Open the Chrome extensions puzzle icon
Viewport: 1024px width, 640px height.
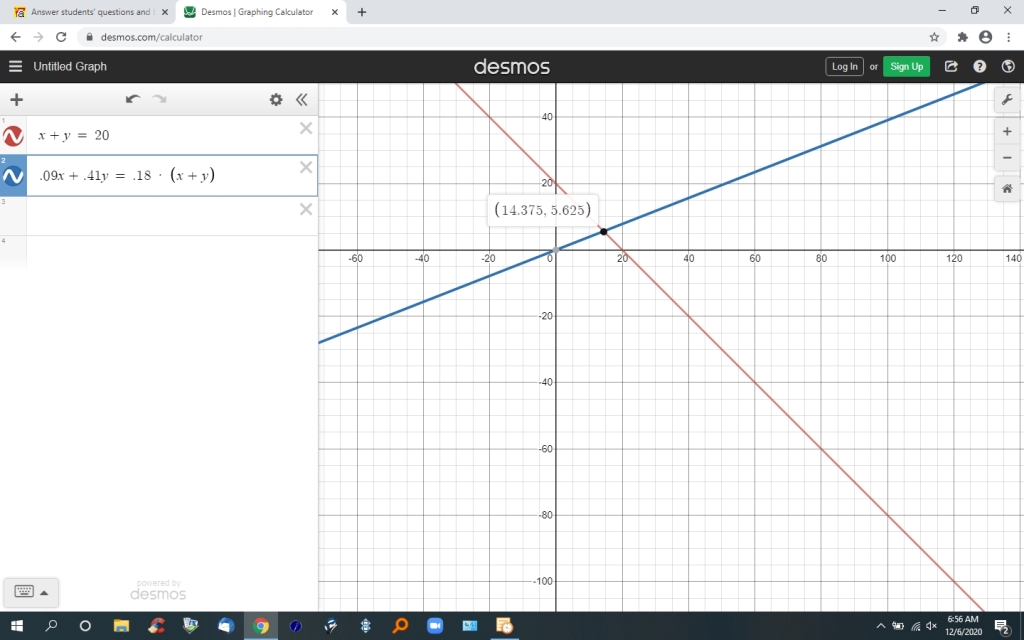tap(962, 37)
